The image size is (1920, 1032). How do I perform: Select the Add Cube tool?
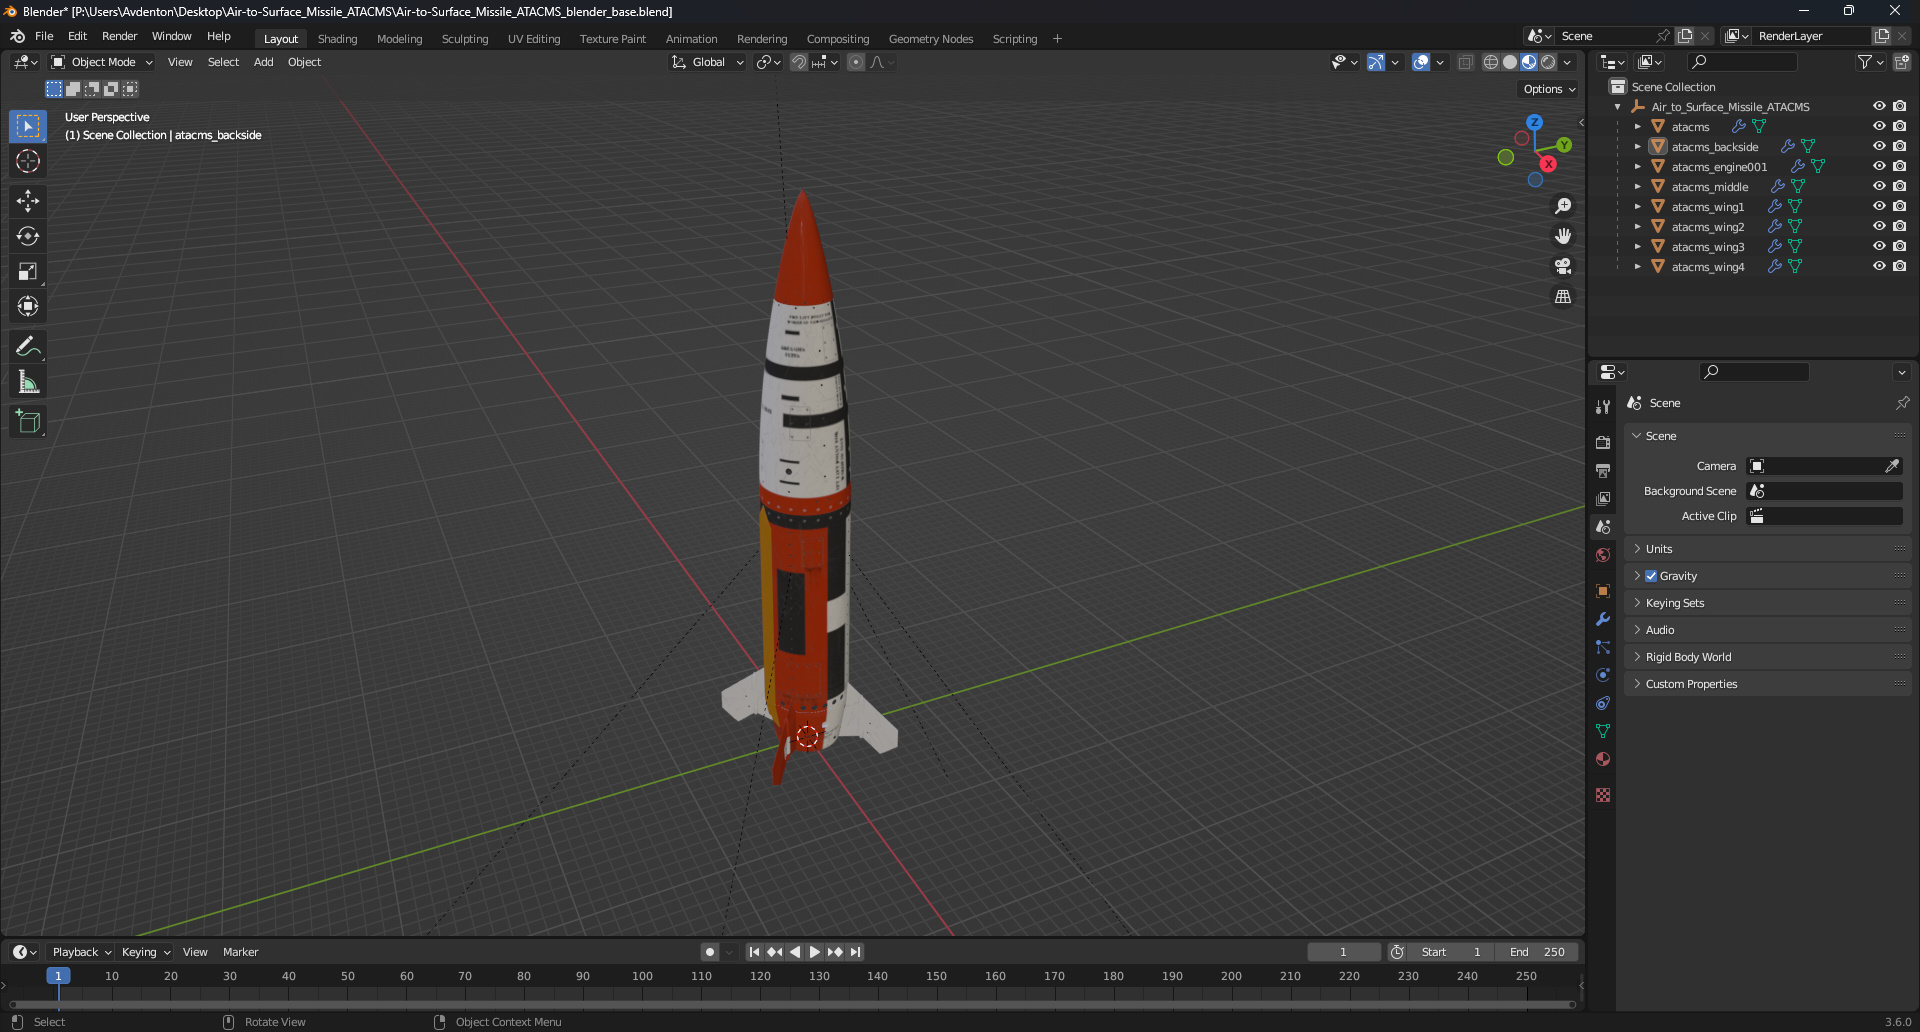[x=28, y=422]
